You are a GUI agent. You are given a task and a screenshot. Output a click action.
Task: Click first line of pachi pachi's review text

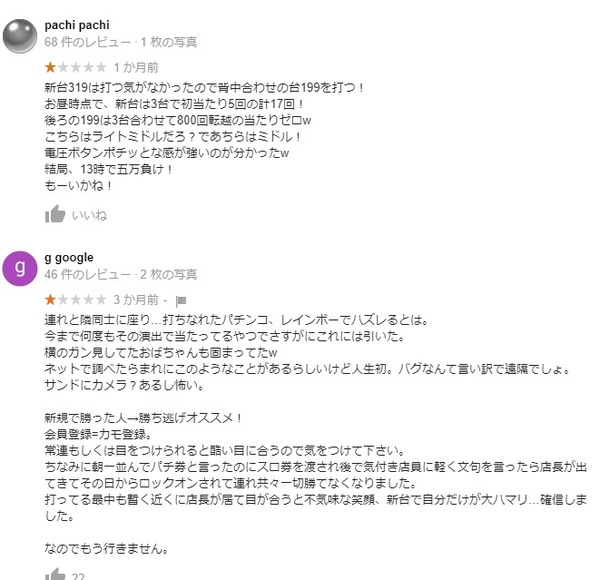tap(204, 87)
